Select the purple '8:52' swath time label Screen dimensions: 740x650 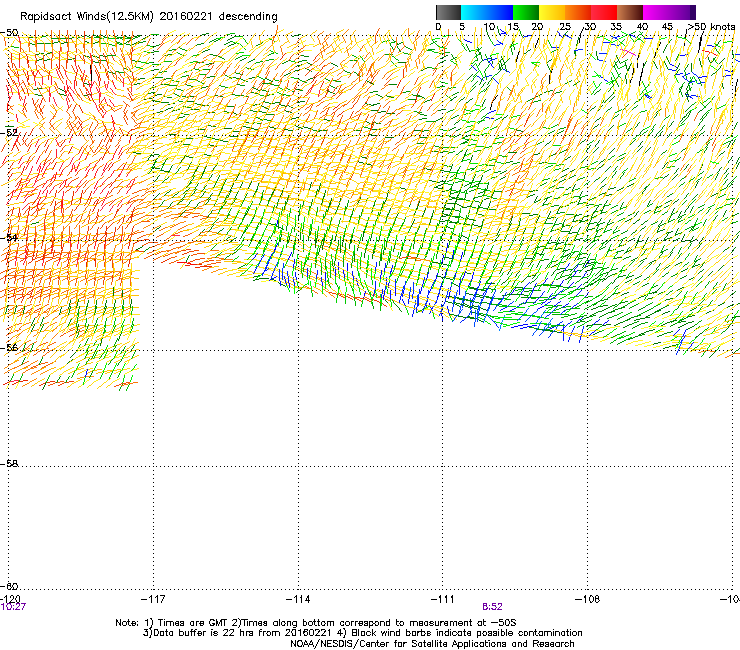[x=492, y=607]
